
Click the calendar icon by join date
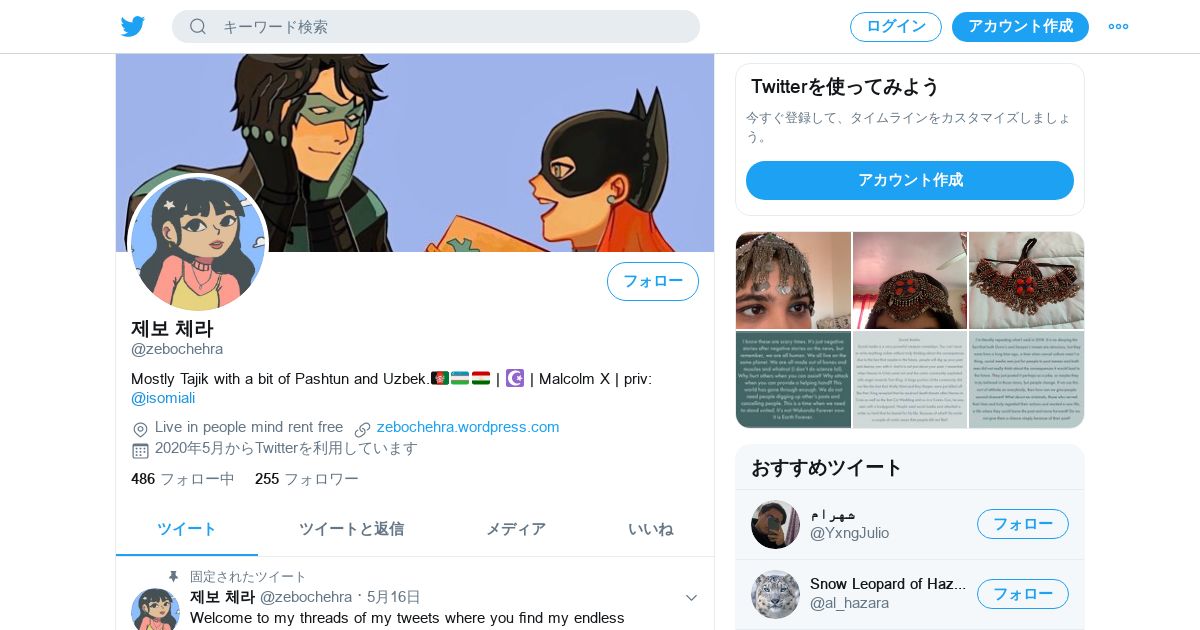(140, 450)
